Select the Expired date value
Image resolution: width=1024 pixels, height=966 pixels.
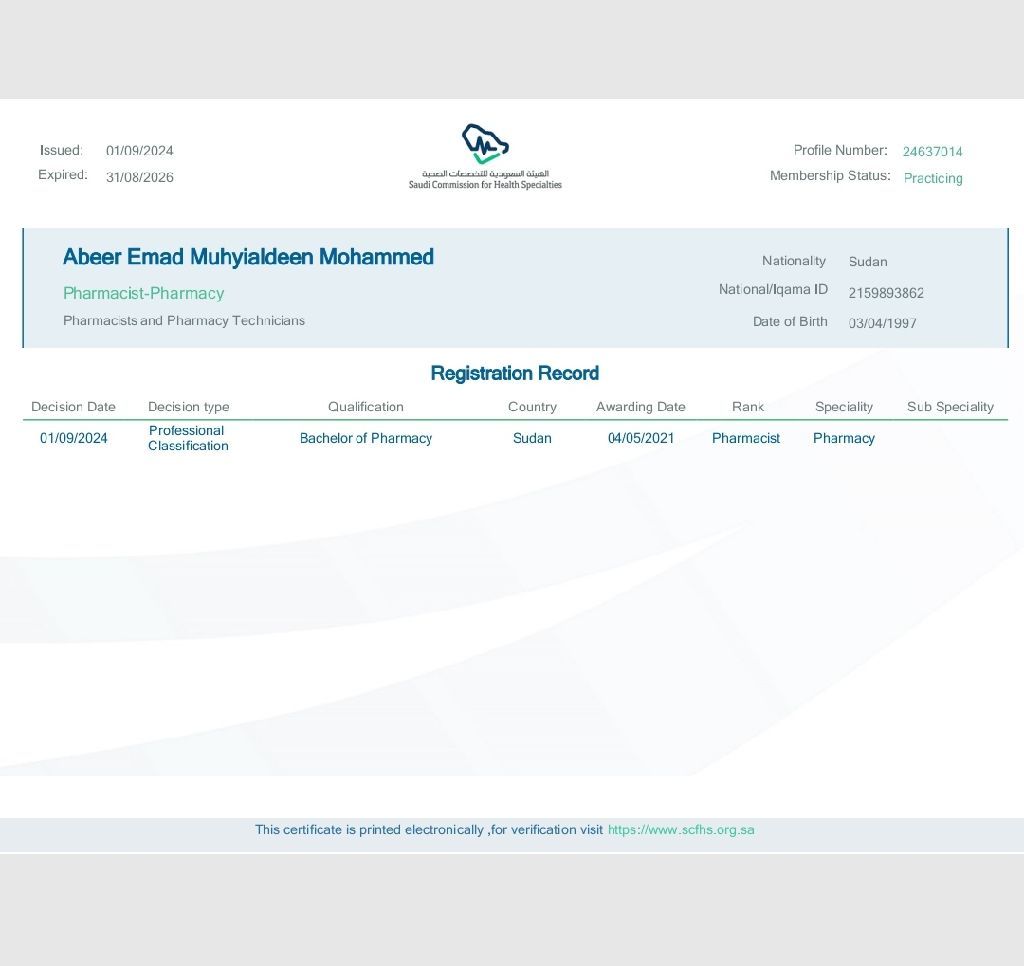click(x=140, y=177)
